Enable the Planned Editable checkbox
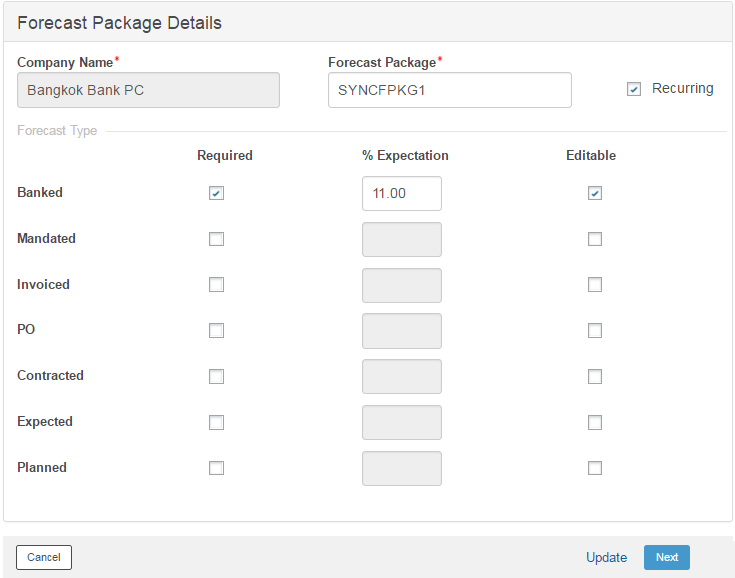 (x=595, y=468)
